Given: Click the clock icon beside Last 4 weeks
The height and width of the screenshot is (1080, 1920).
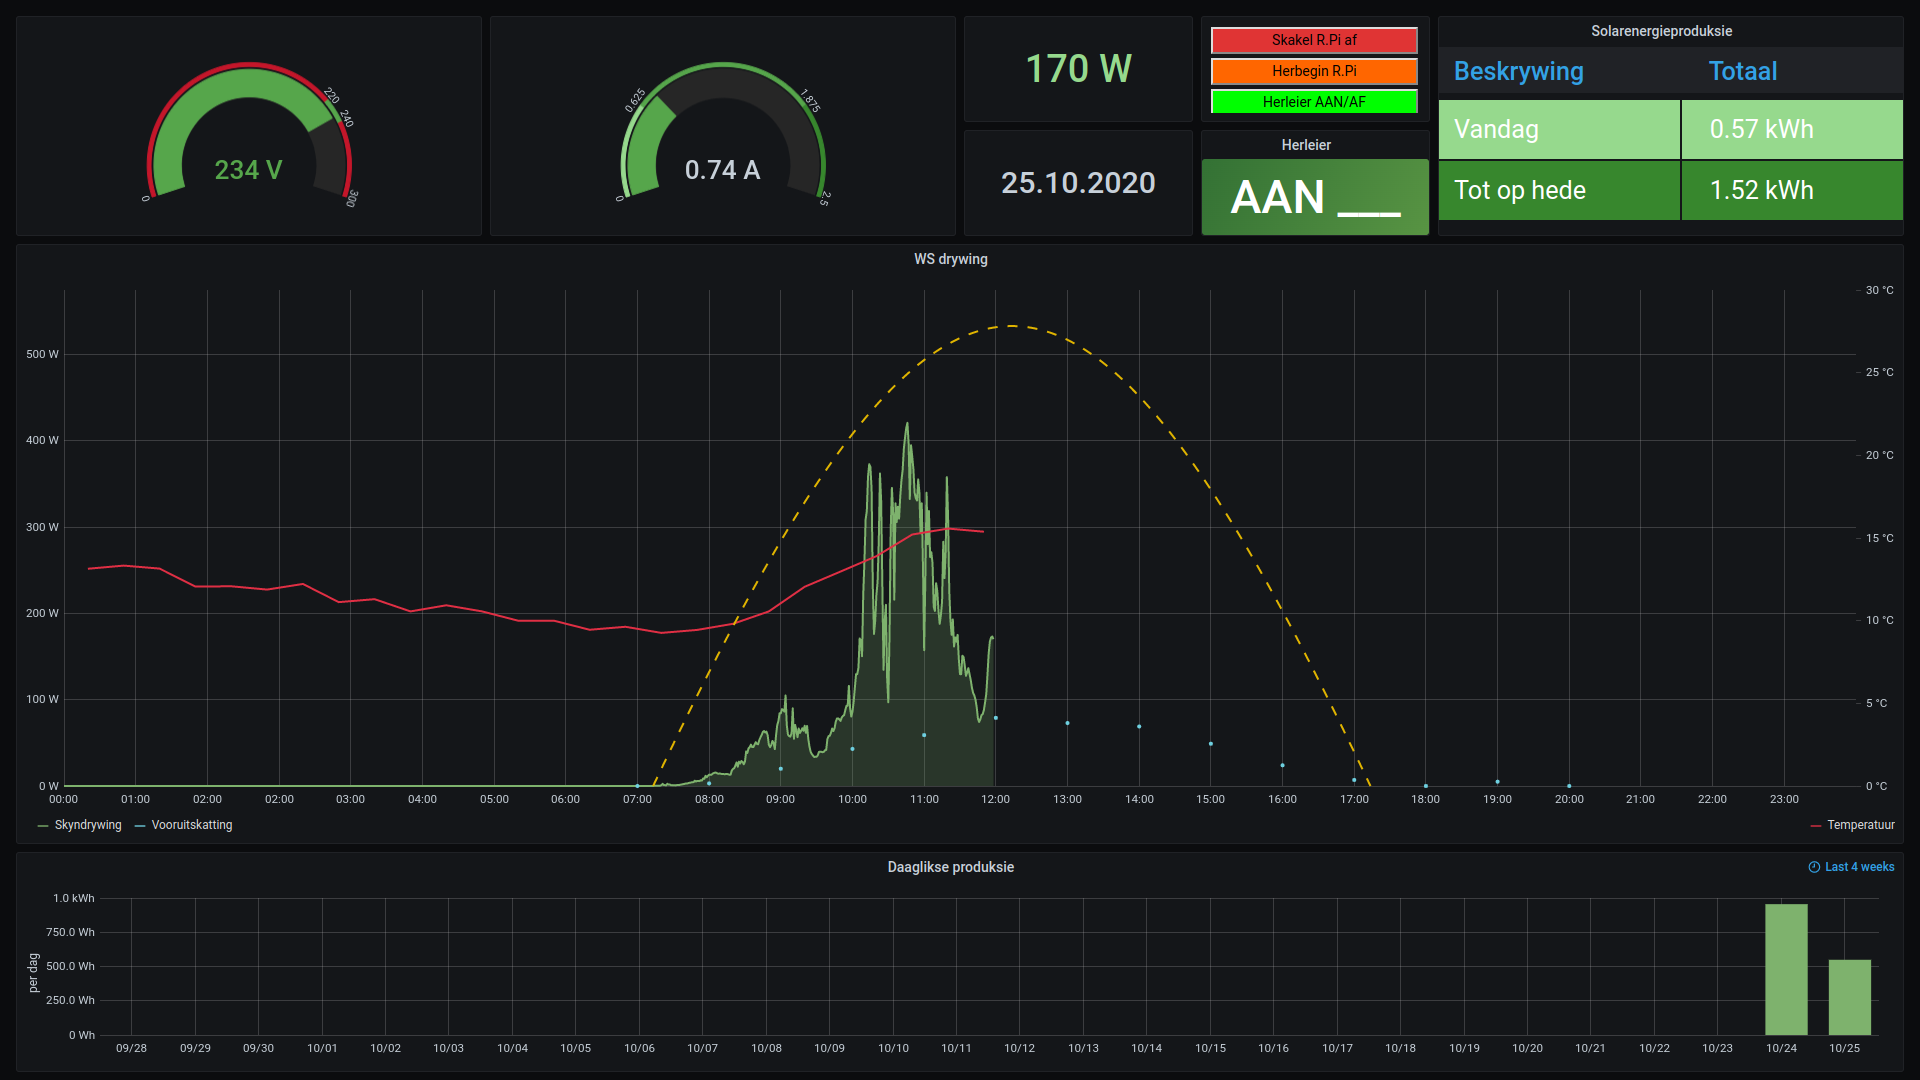Looking at the screenshot, I should click(1814, 867).
